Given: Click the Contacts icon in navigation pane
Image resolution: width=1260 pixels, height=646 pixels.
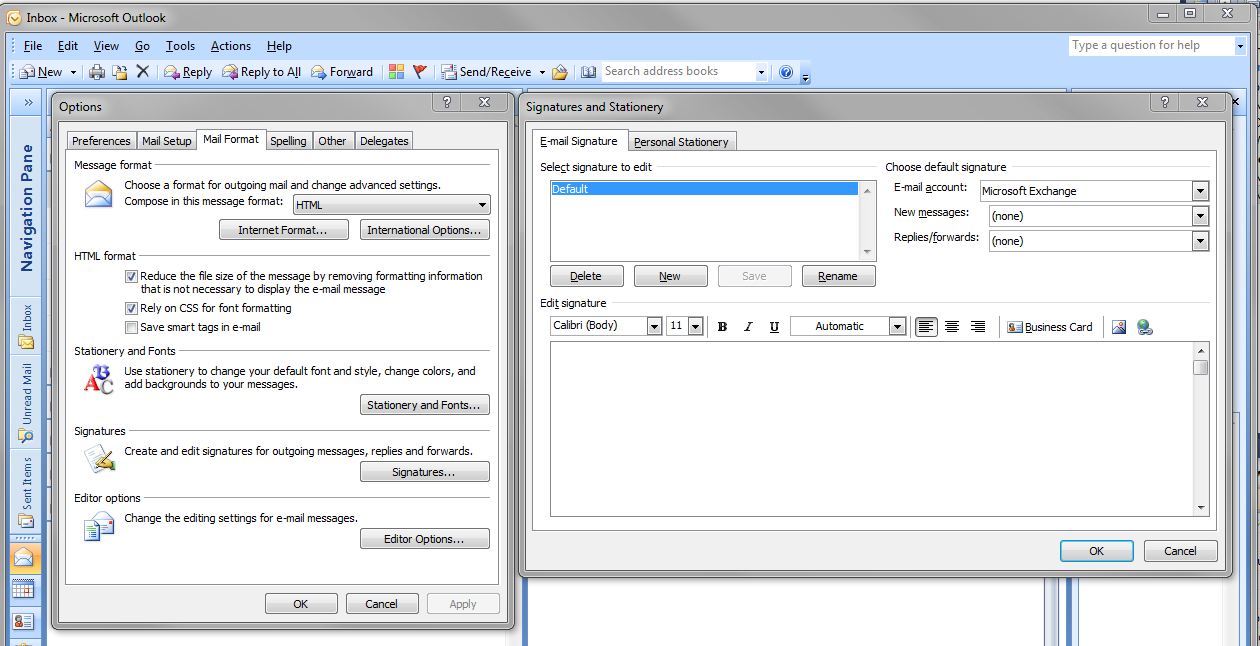Looking at the screenshot, I should pyautogui.click(x=24, y=622).
